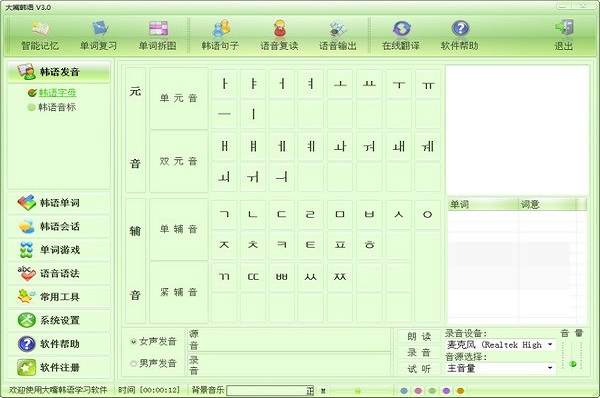Click the consonant ㅎ letter cell
The height and width of the screenshot is (398, 600).
(369, 245)
